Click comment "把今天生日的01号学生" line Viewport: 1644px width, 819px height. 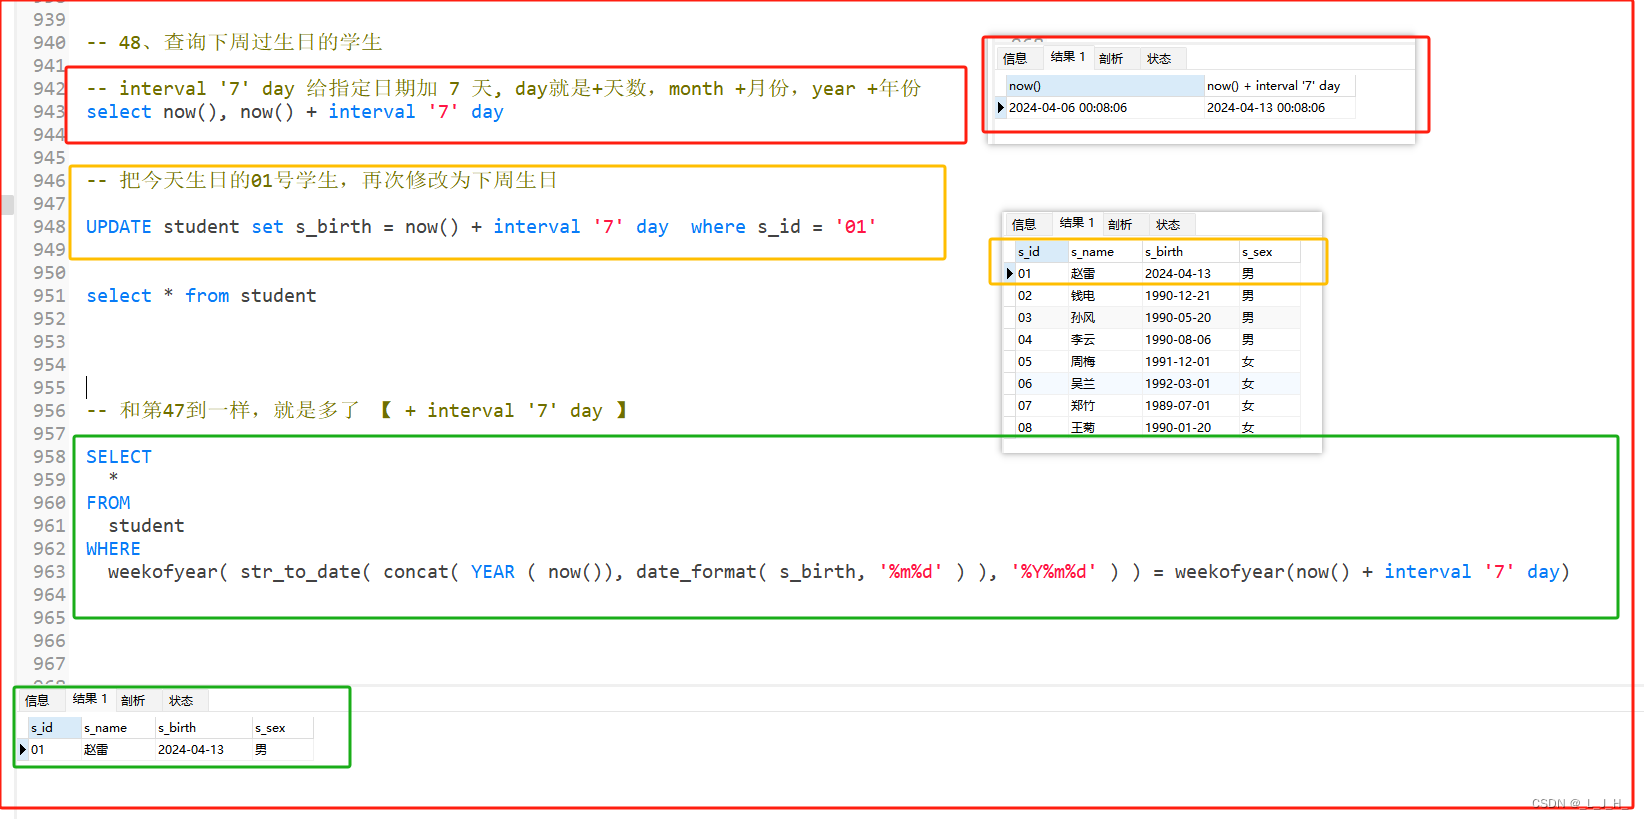(x=322, y=180)
